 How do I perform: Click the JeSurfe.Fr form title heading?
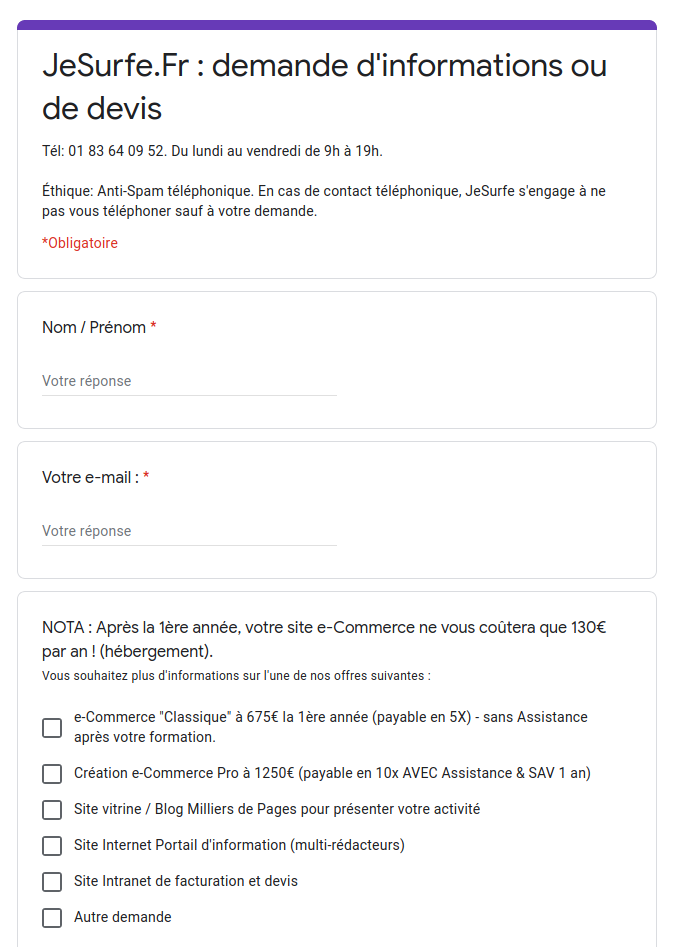tap(324, 86)
